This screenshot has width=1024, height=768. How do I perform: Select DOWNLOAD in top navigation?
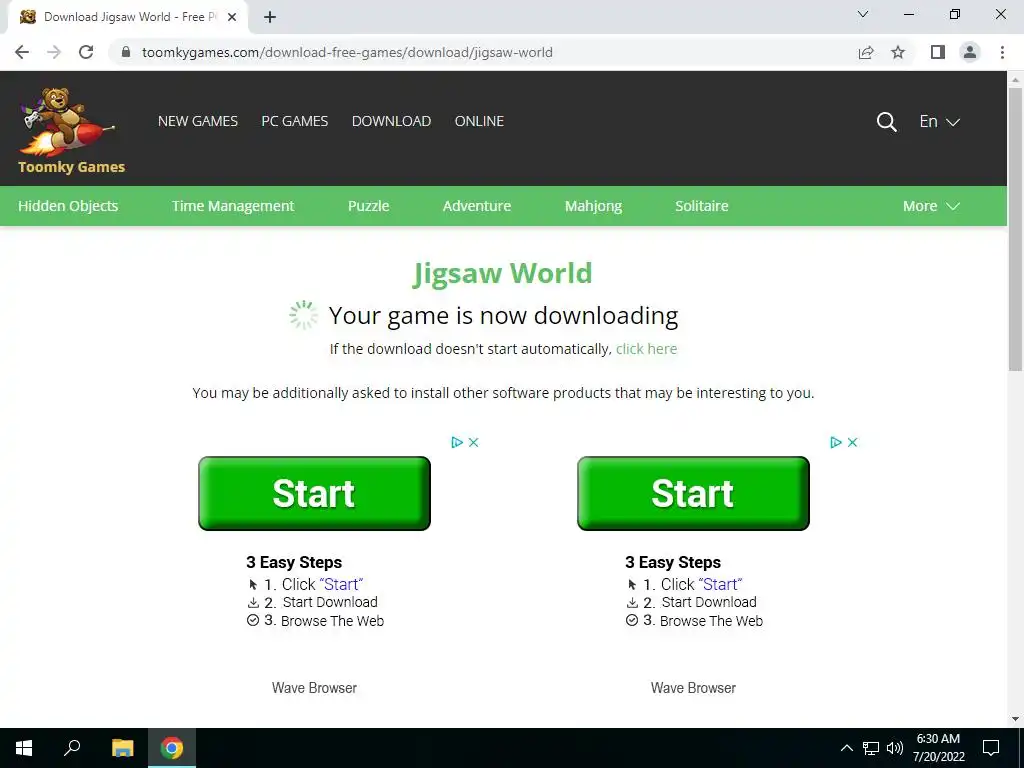tap(391, 121)
